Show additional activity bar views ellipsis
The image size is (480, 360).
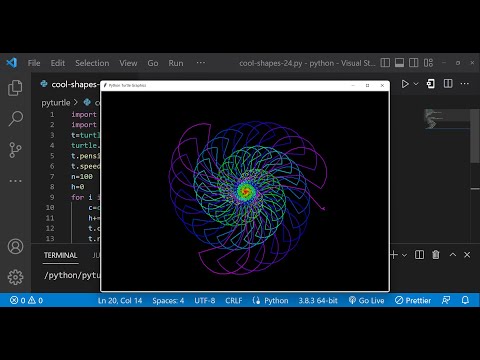pos(15,181)
